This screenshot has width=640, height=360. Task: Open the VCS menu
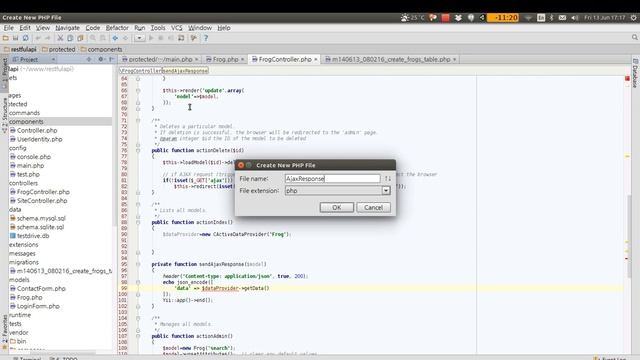(x=176, y=28)
